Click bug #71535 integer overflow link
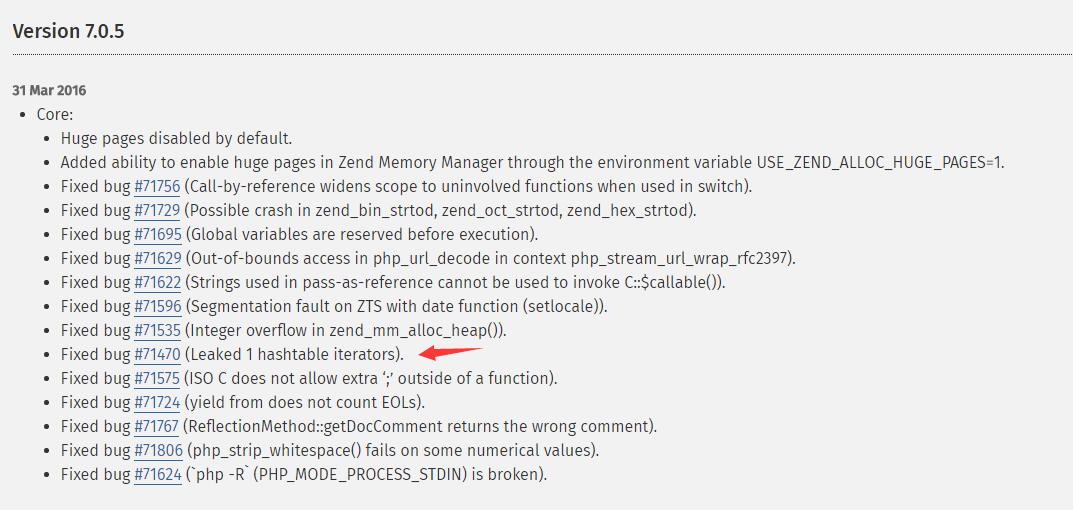Image resolution: width=1073 pixels, height=510 pixels. (158, 330)
